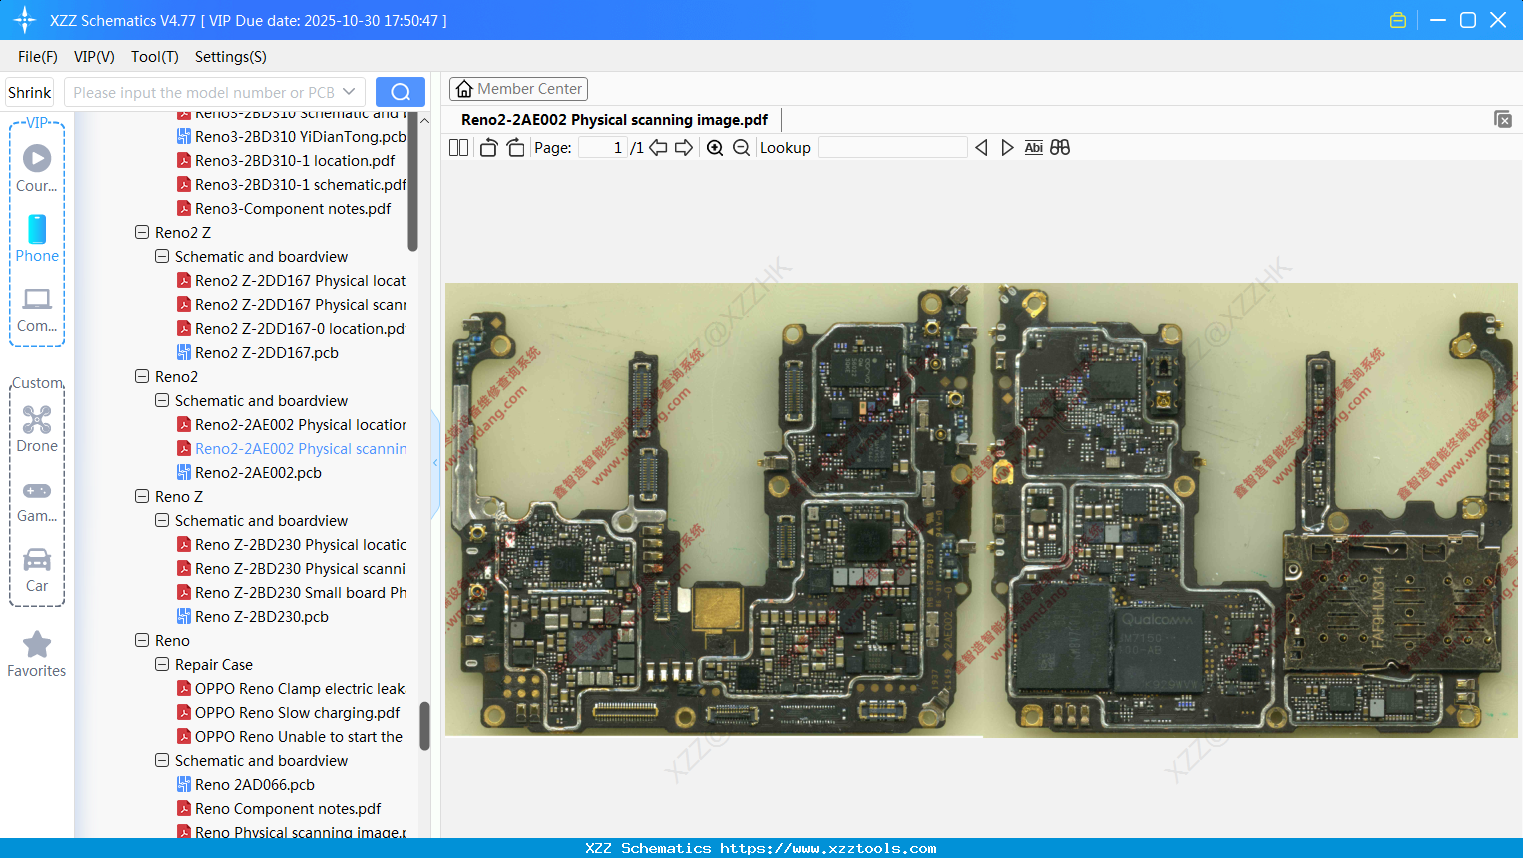Open the Favorites star section
1523x858 pixels.
[x=37, y=654]
